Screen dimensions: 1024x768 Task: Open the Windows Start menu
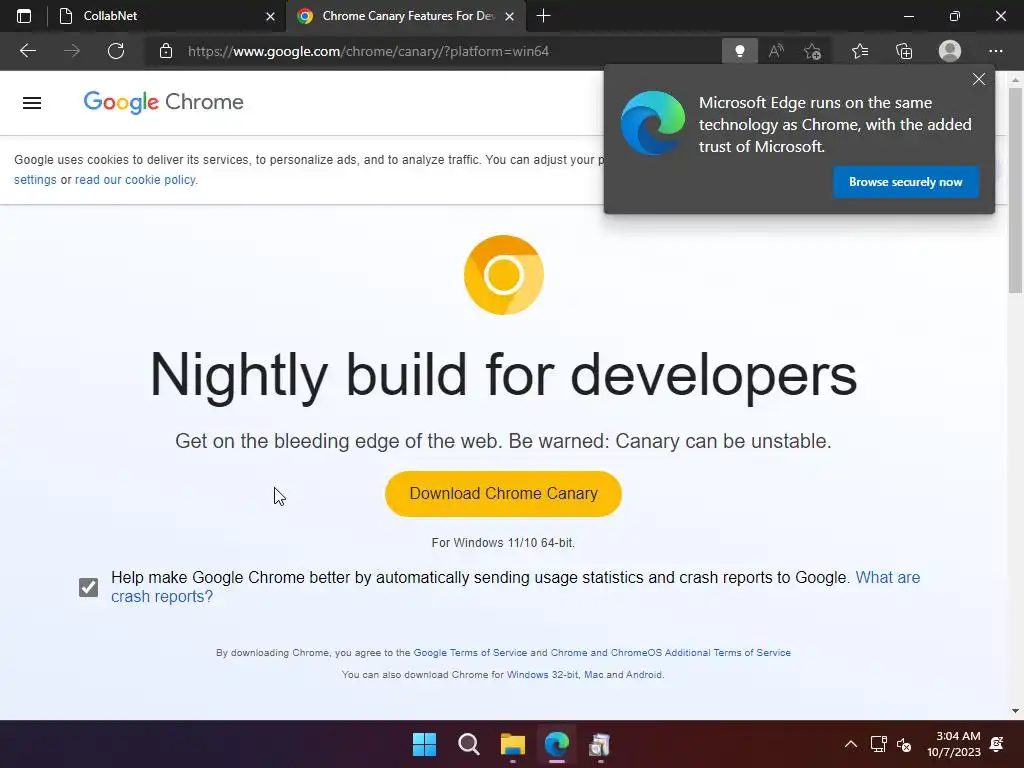point(424,744)
